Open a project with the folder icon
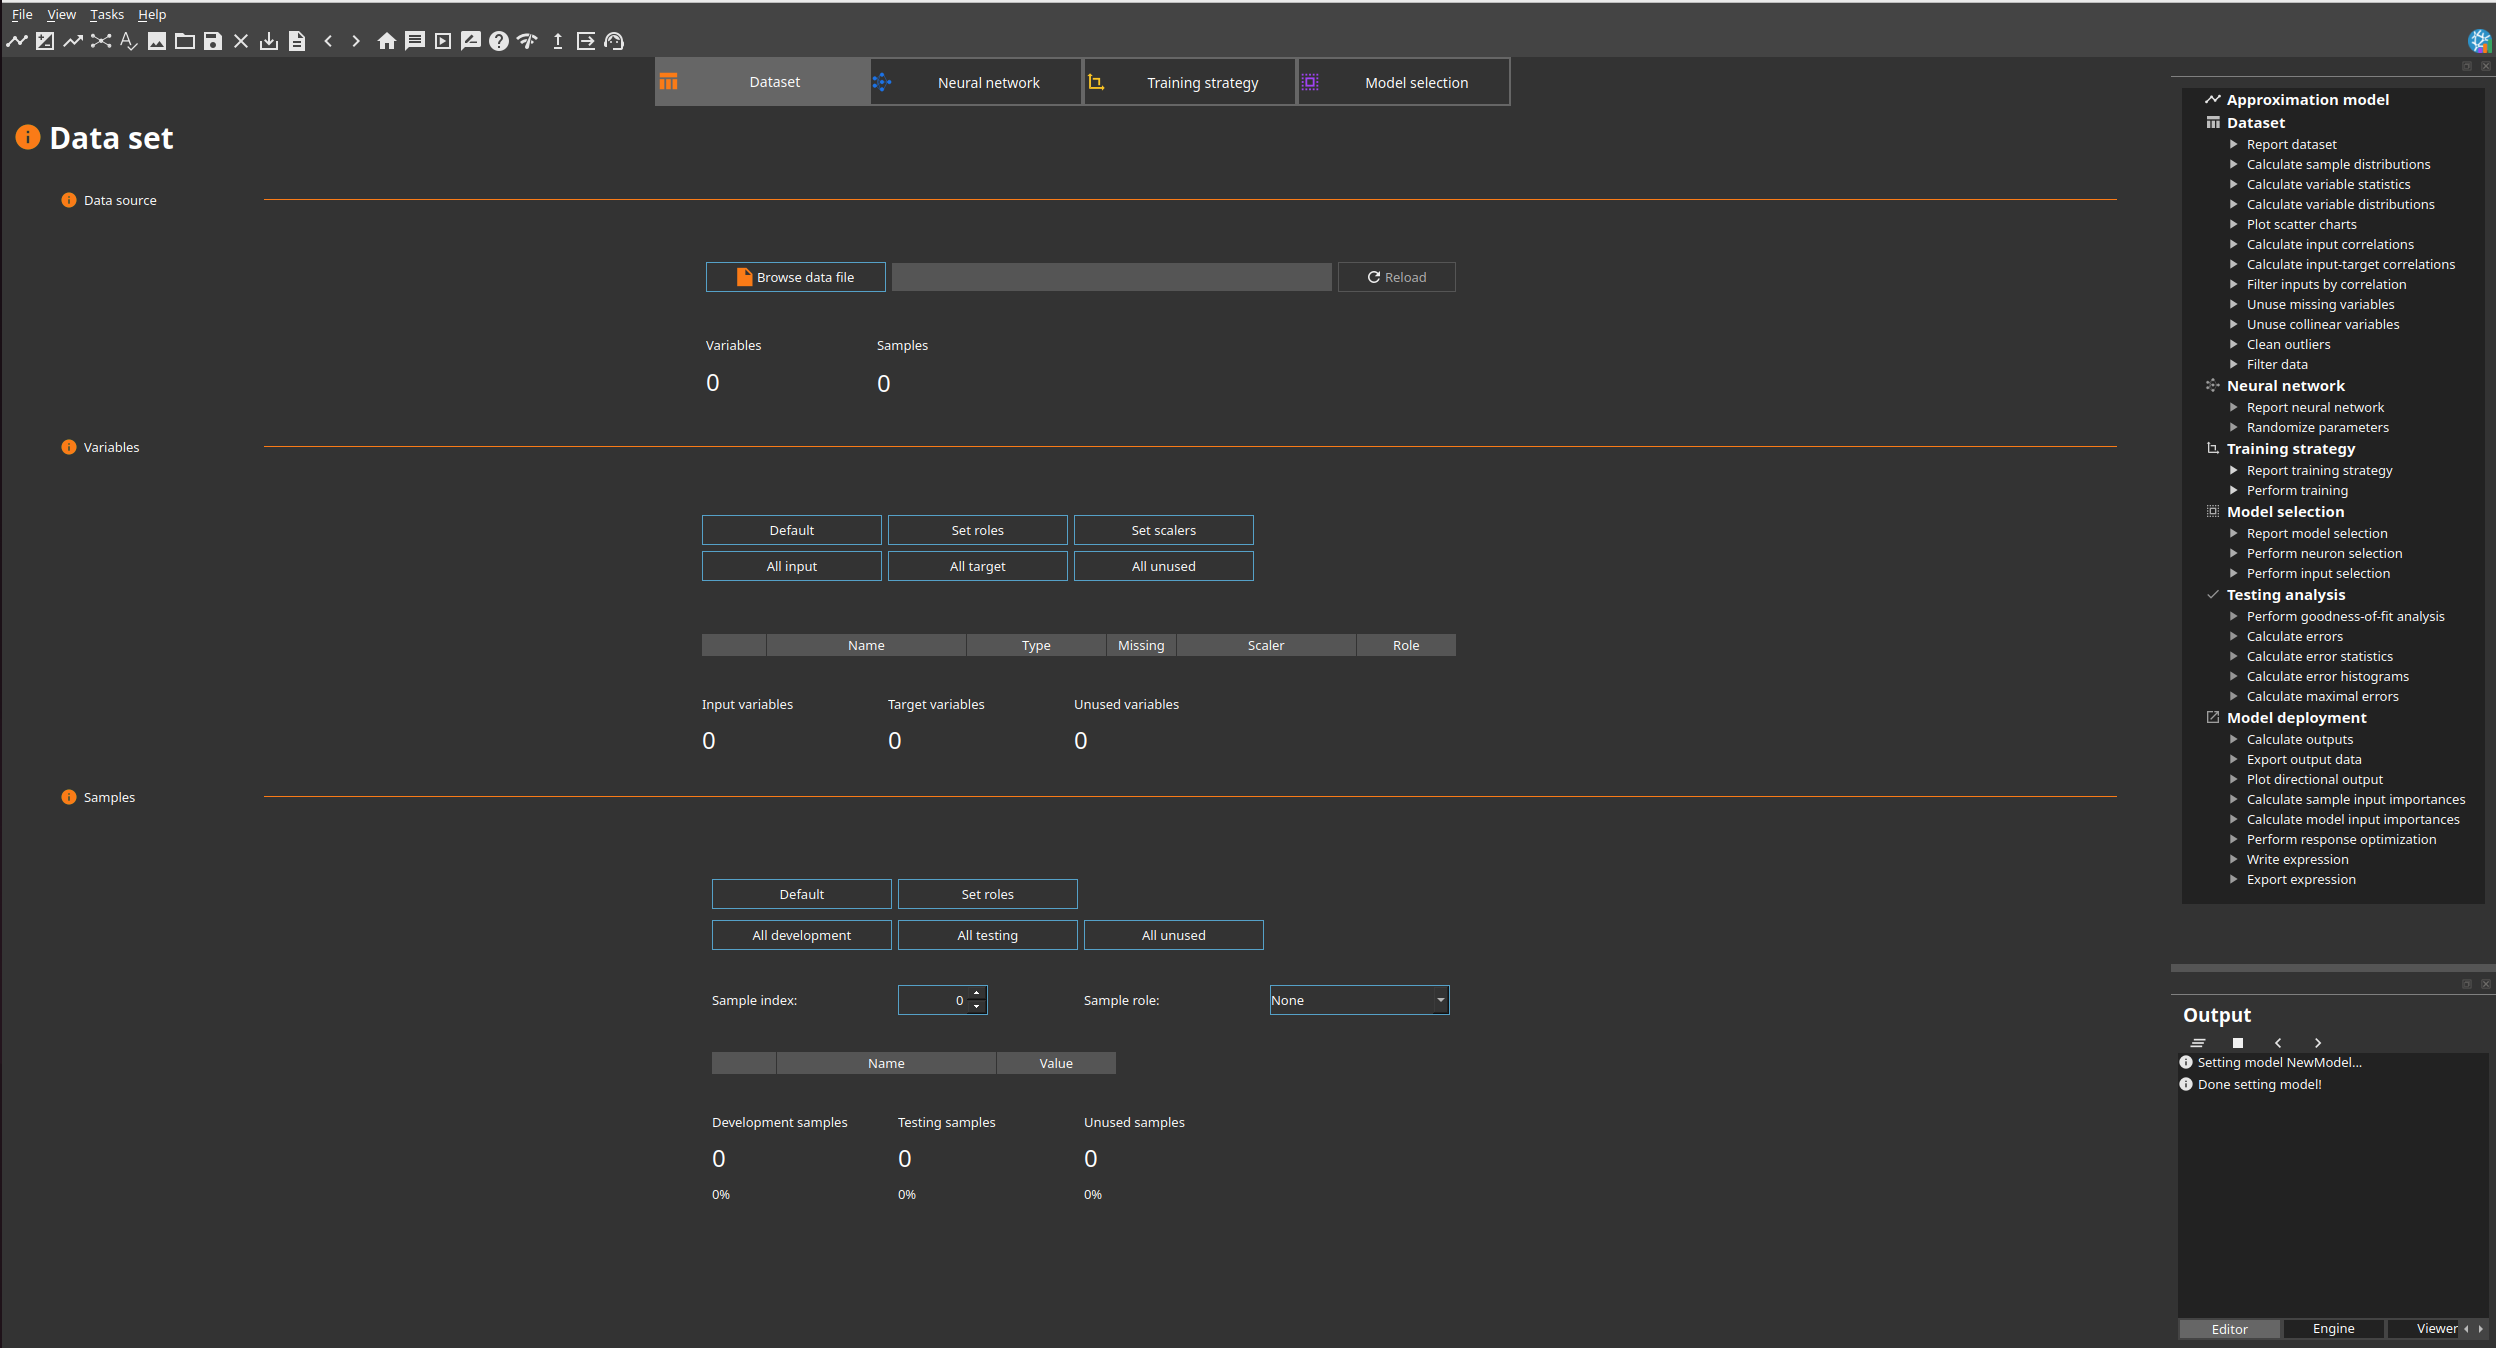This screenshot has width=2496, height=1348. [185, 41]
